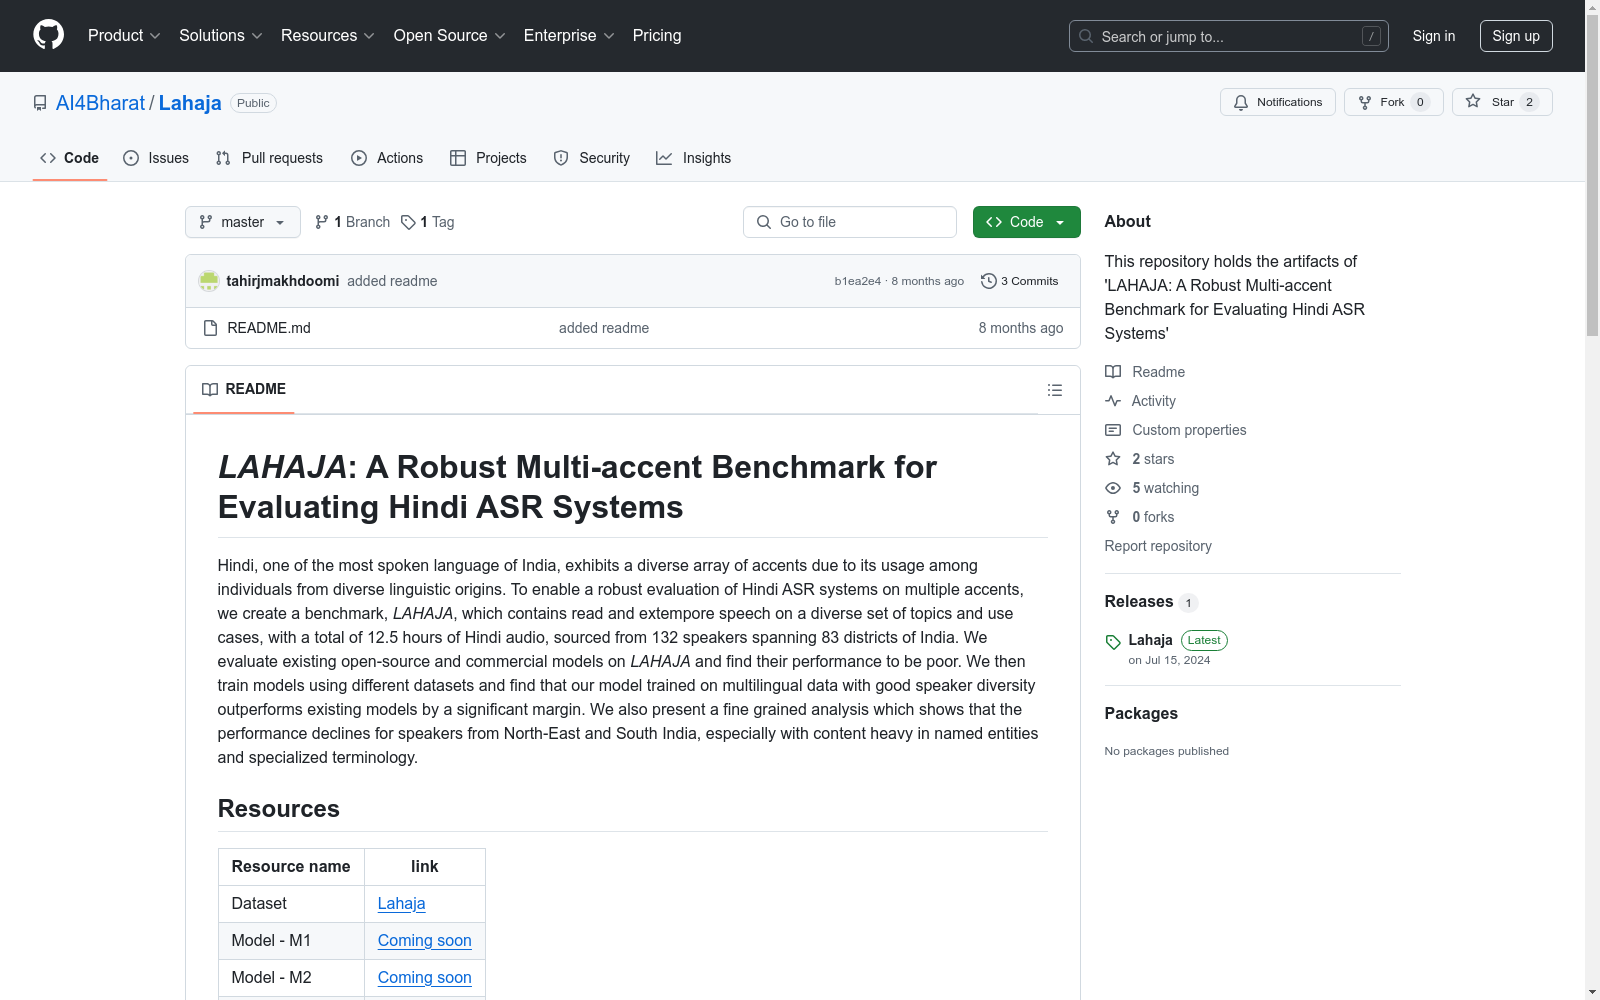Open Coming soon link for Model - M2
This screenshot has height=1000, width=1600.
pos(425,978)
